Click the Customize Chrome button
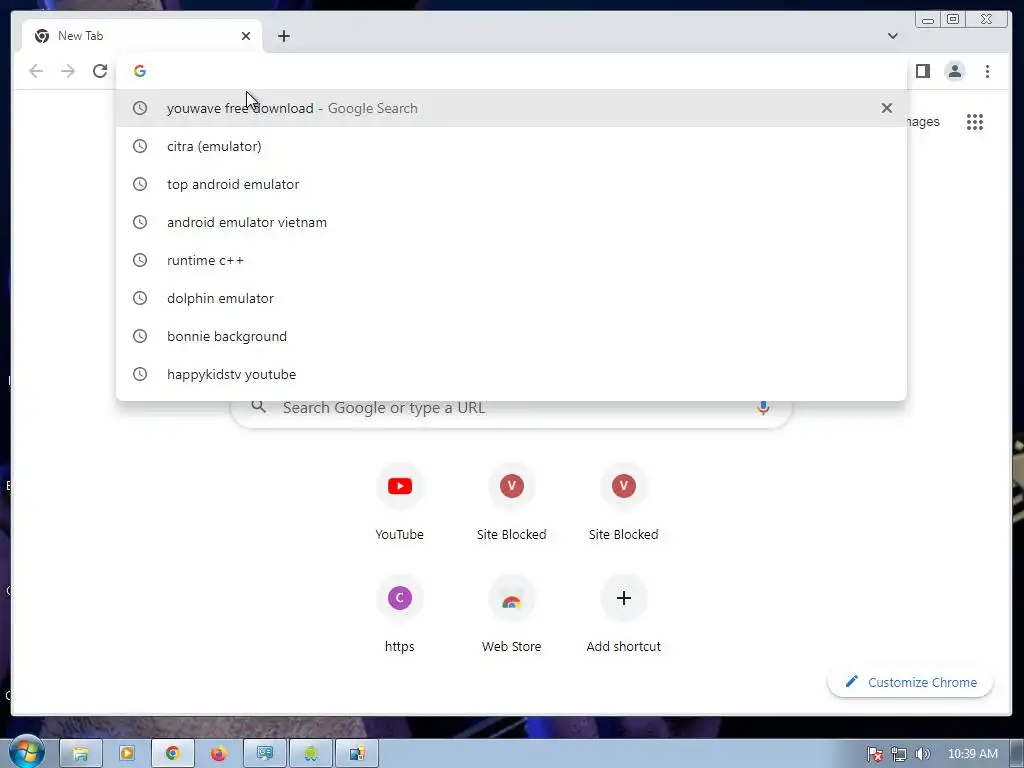This screenshot has width=1024, height=768. 910,682
